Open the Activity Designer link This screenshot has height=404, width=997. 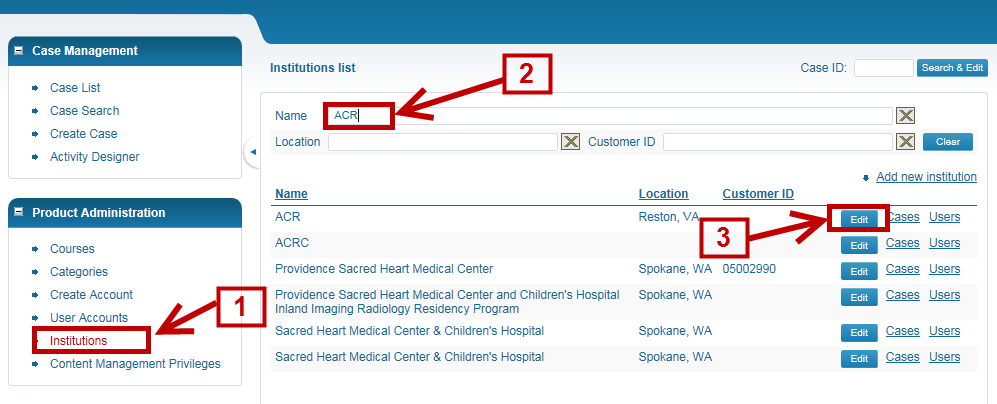point(94,157)
